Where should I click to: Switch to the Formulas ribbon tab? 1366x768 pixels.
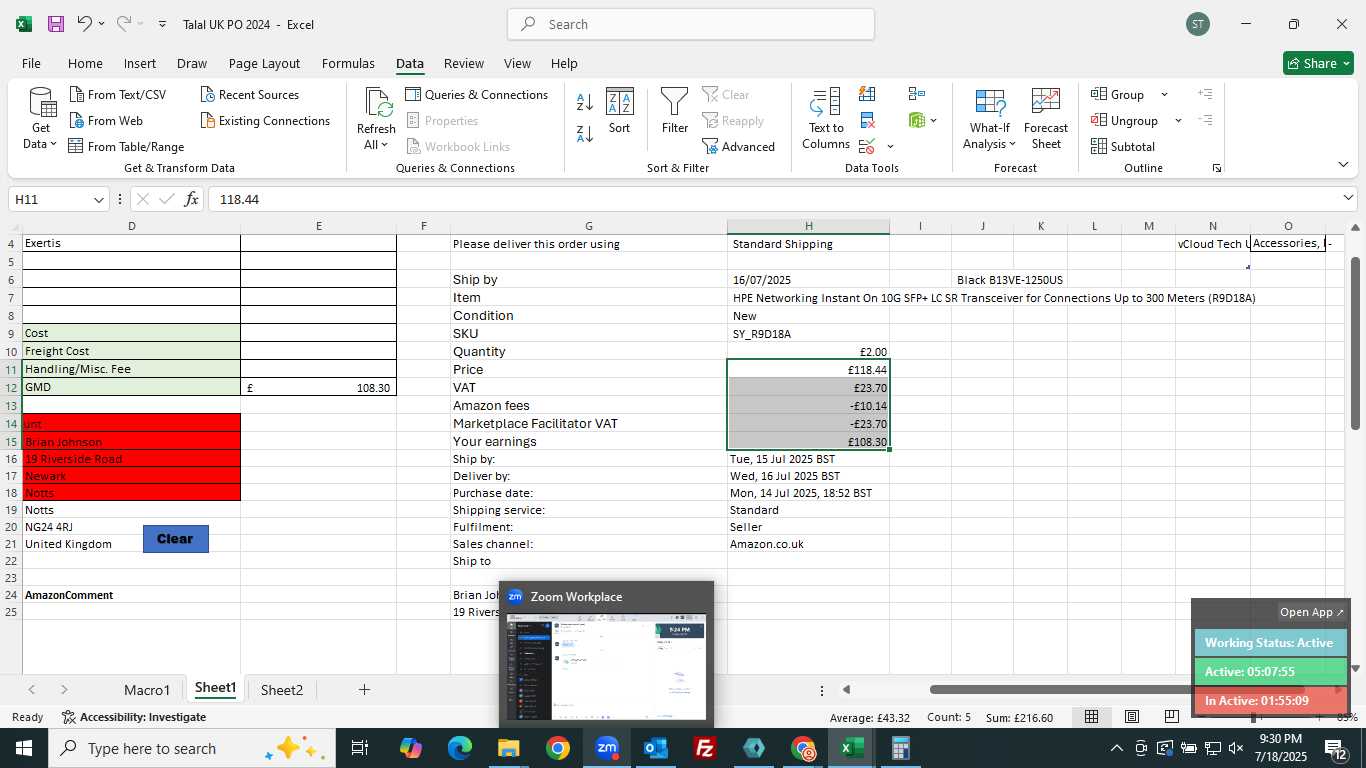(x=348, y=63)
